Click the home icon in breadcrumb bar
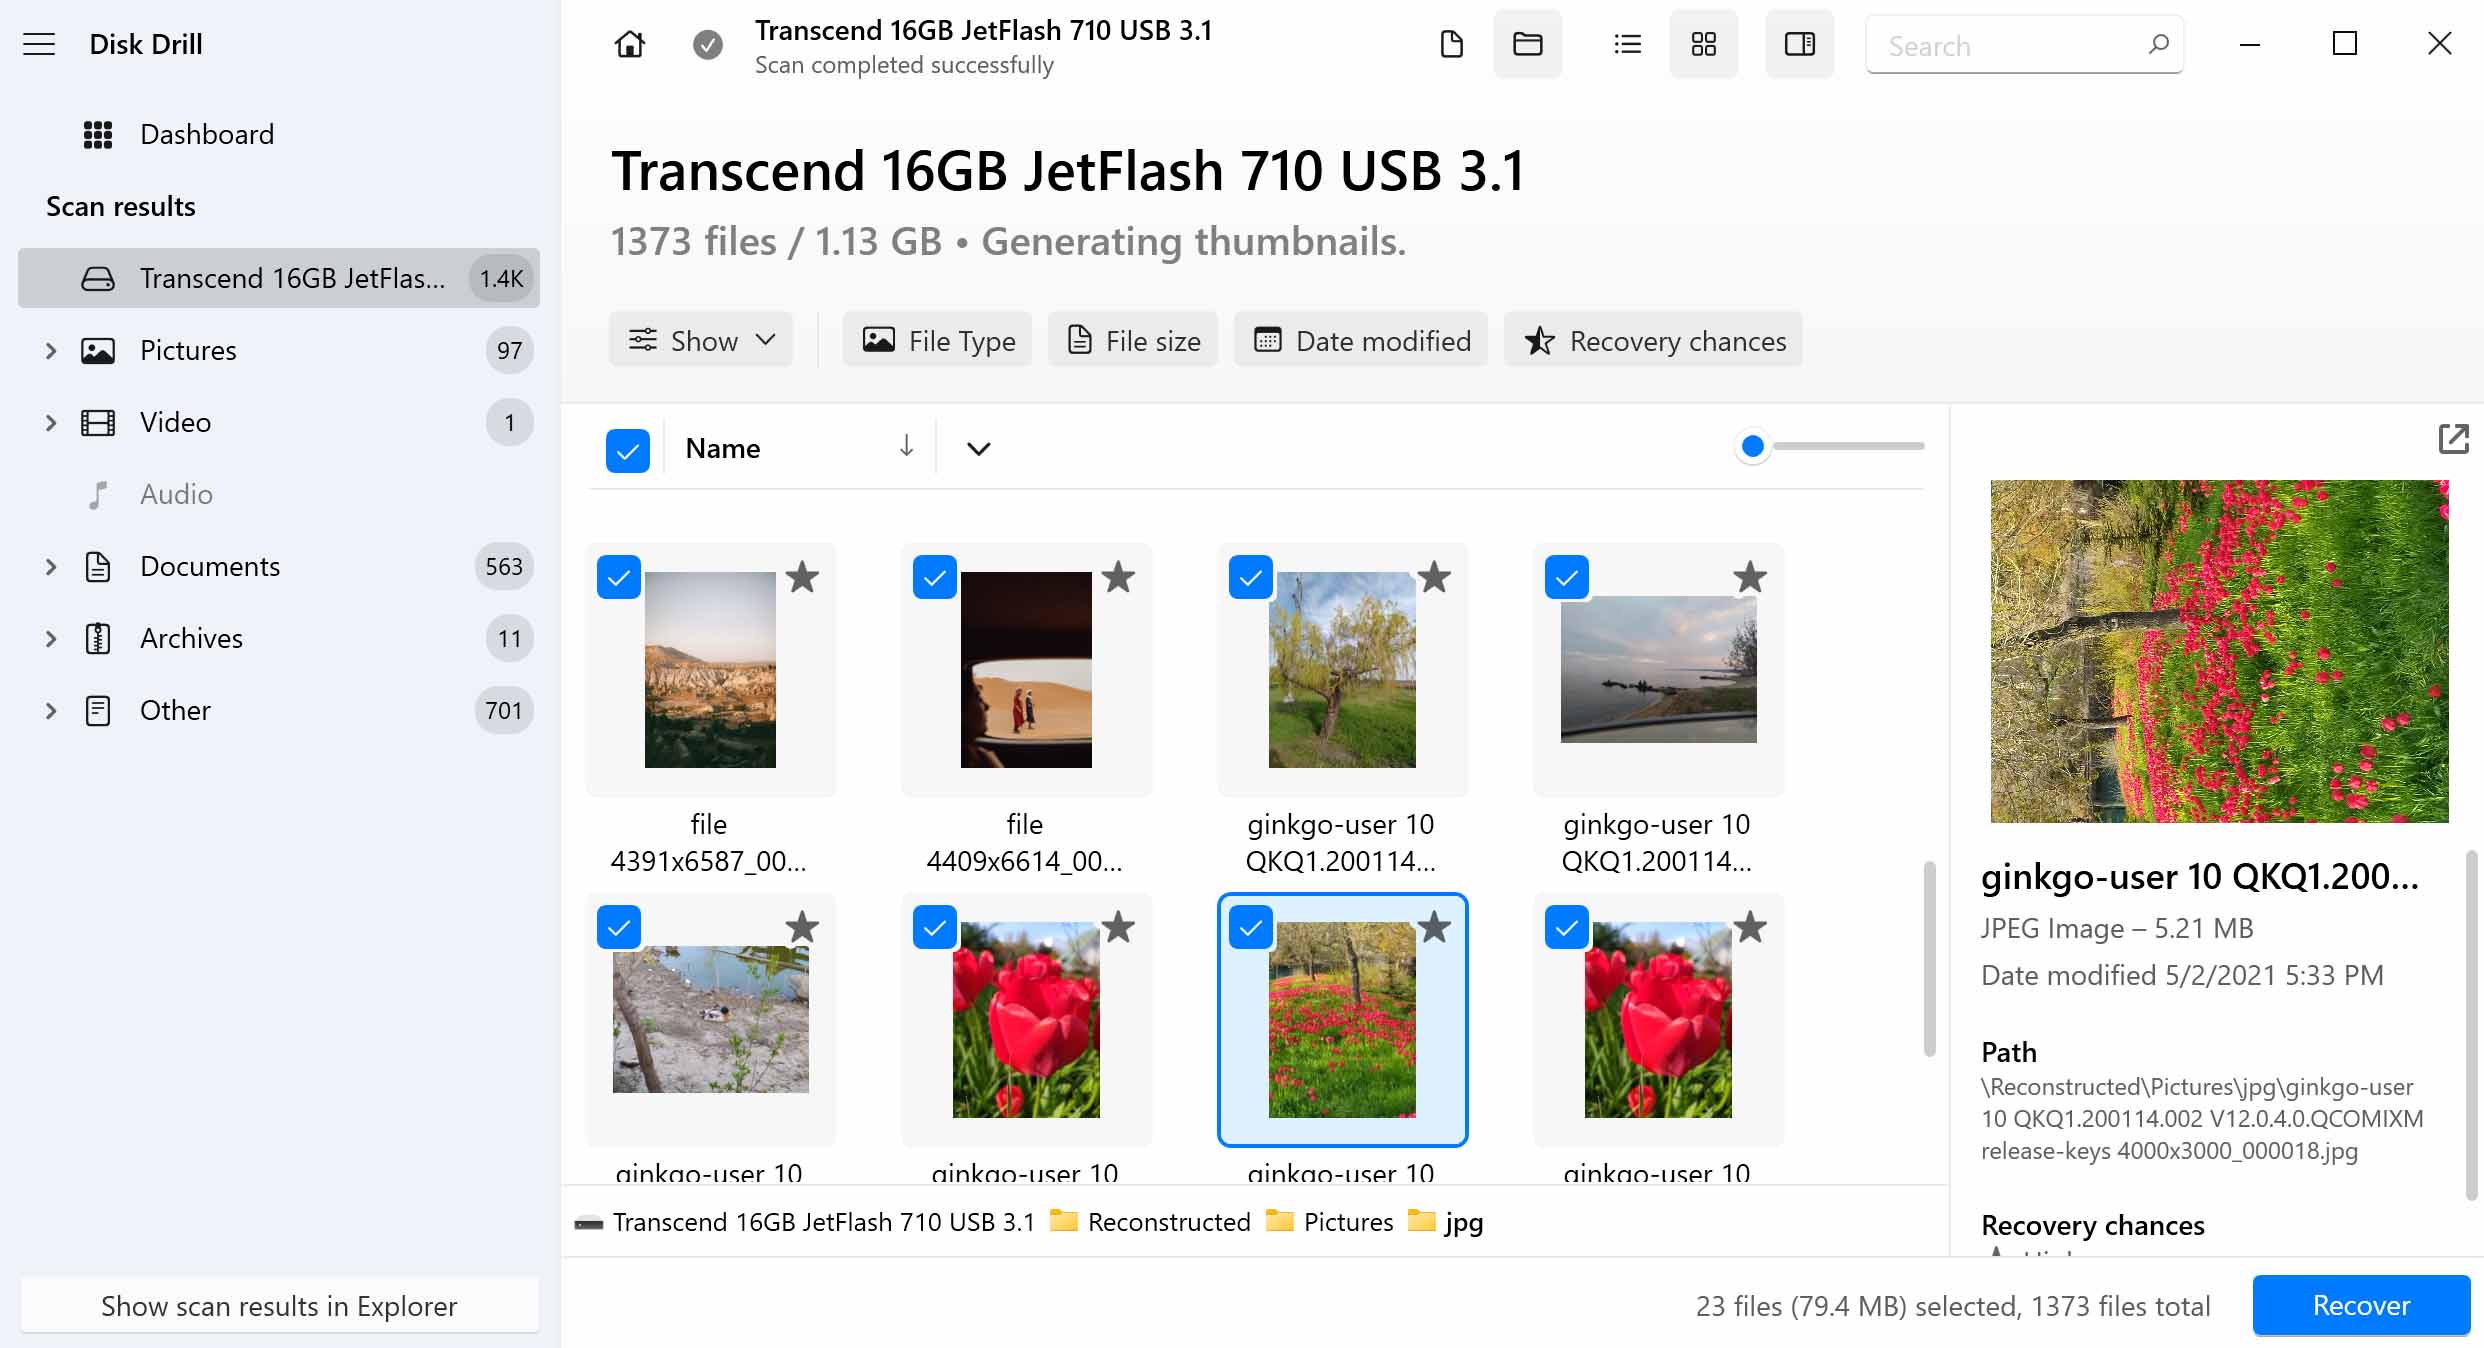Screen dimensions: 2484x1348 [x=631, y=45]
